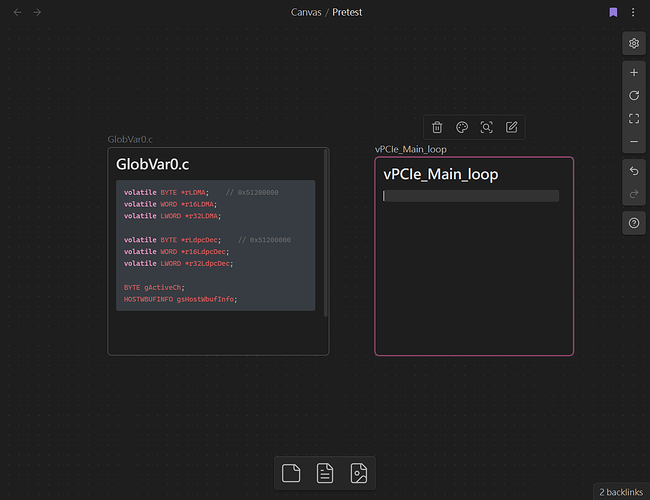Open the card color palette picker
The width and height of the screenshot is (650, 500).
462,127
